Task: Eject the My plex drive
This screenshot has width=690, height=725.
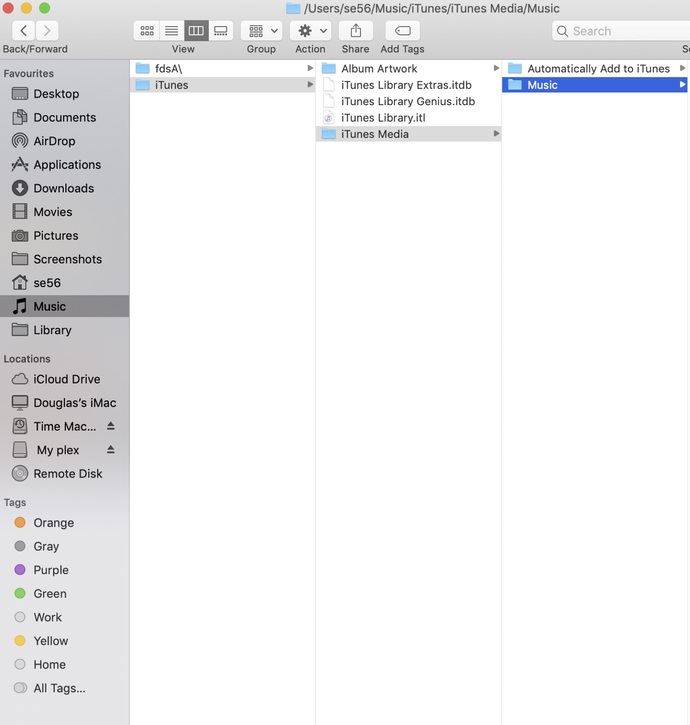Action: tap(111, 449)
